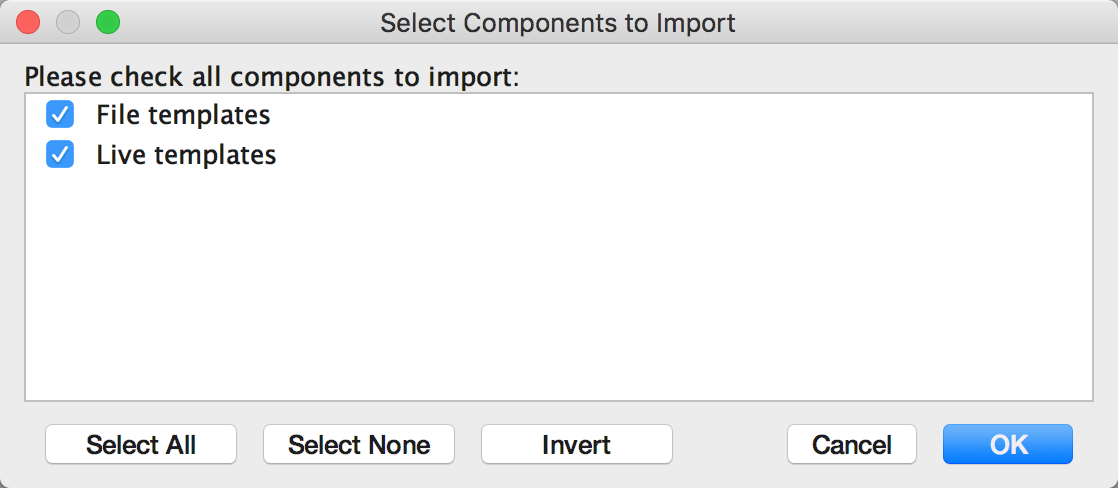The width and height of the screenshot is (1118, 488).
Task: Cancel the import dialog
Action: [x=852, y=444]
